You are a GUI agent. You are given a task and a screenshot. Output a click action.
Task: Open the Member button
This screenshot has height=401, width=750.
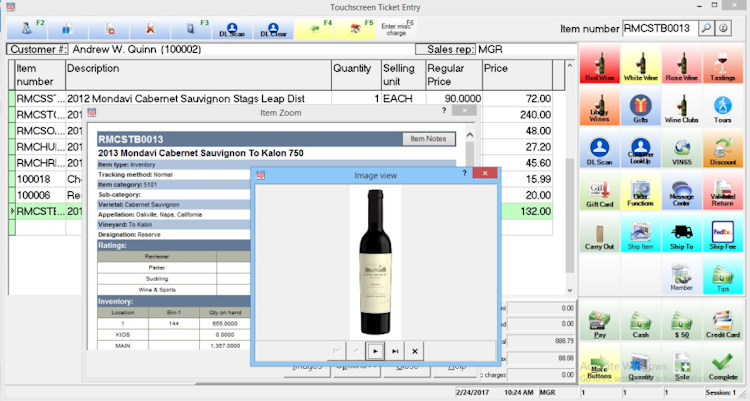point(682,274)
